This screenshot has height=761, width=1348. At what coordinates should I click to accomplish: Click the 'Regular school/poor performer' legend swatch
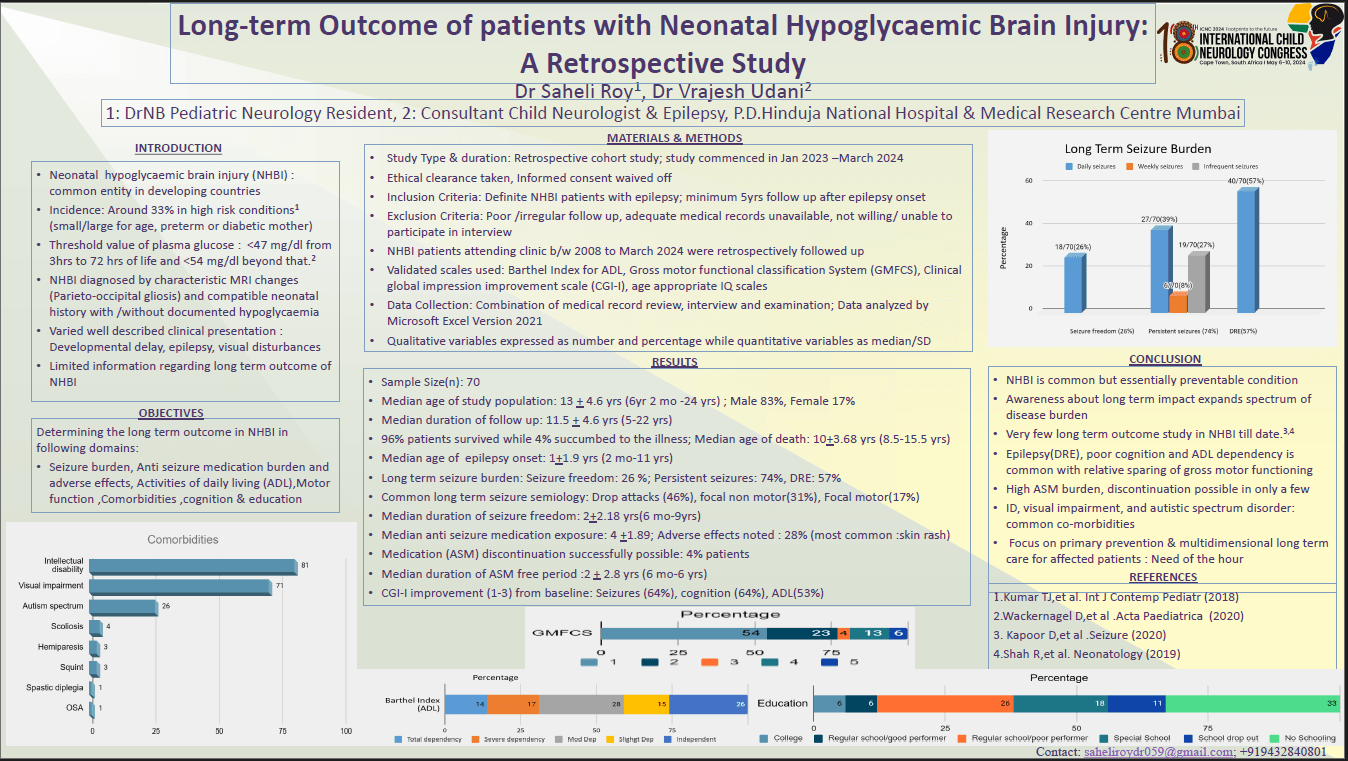coord(963,739)
